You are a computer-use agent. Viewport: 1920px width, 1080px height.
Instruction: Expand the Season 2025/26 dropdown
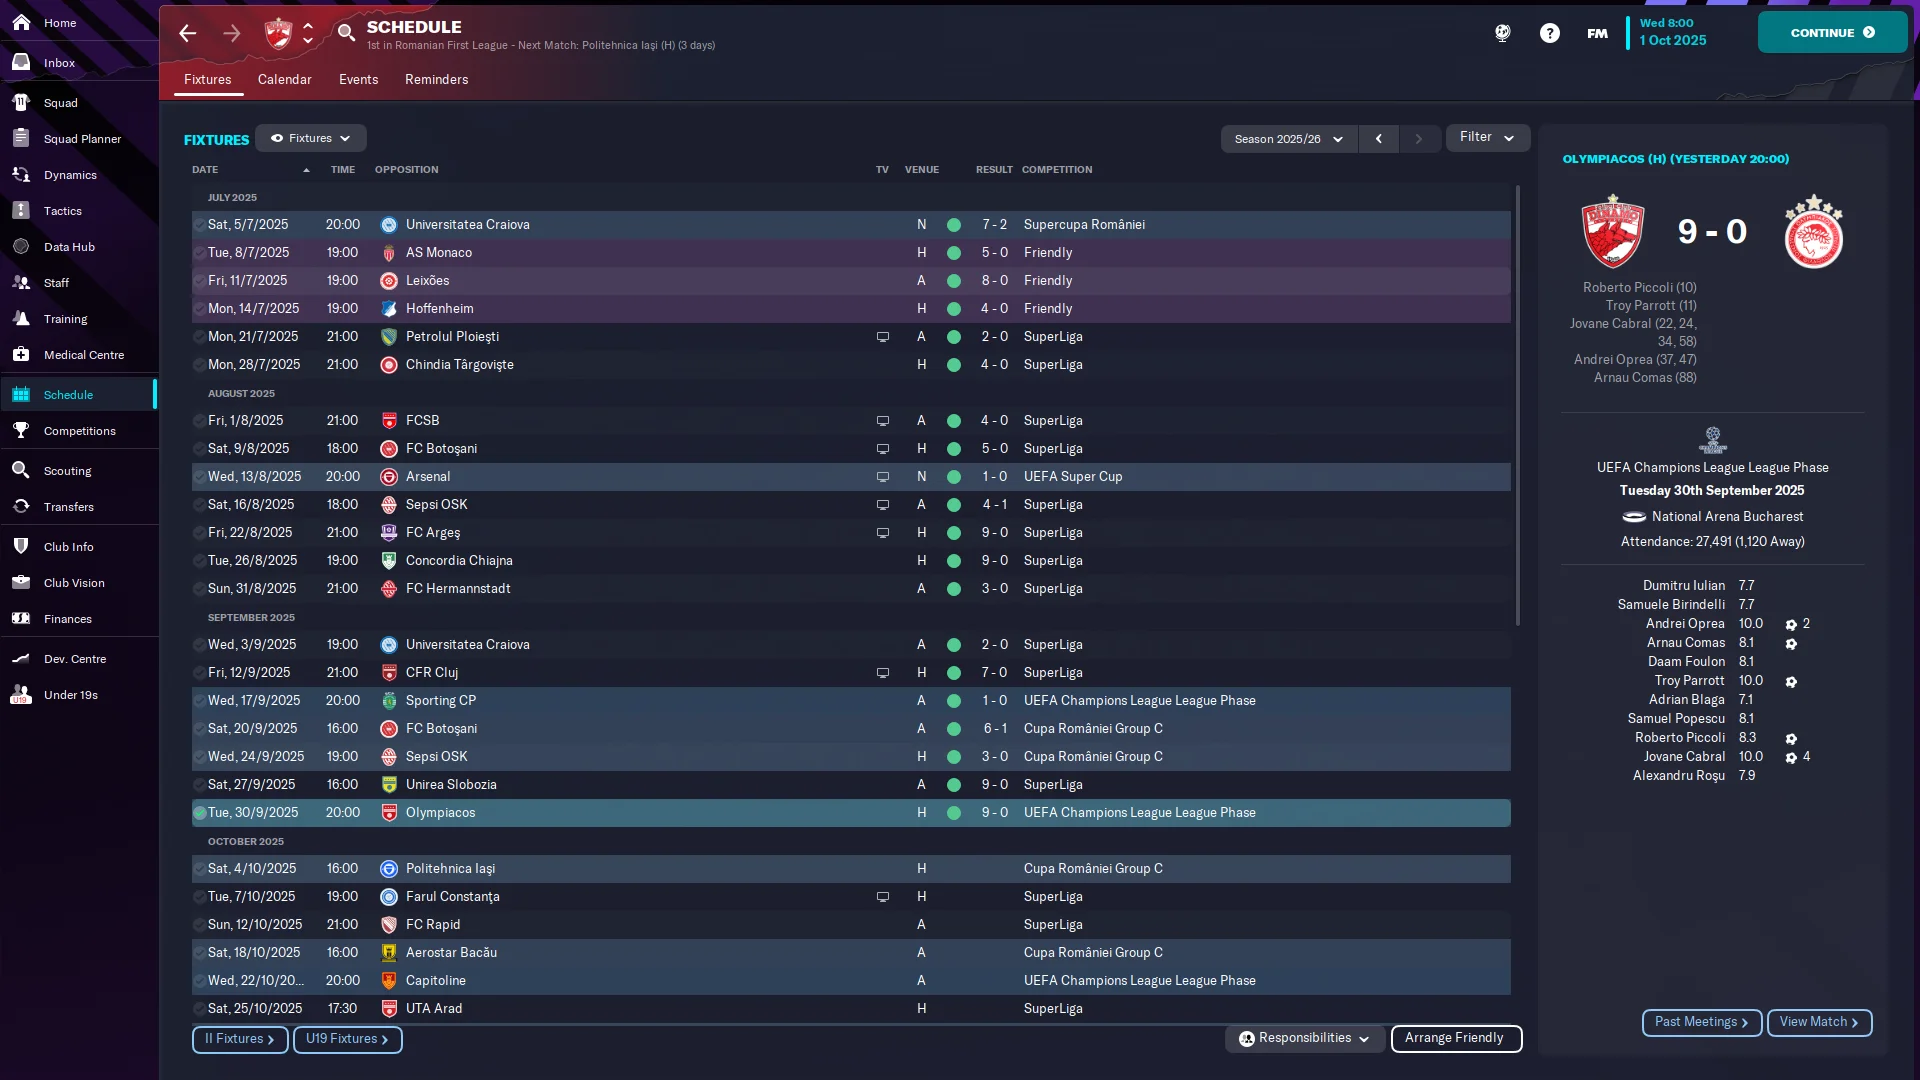coord(1288,139)
